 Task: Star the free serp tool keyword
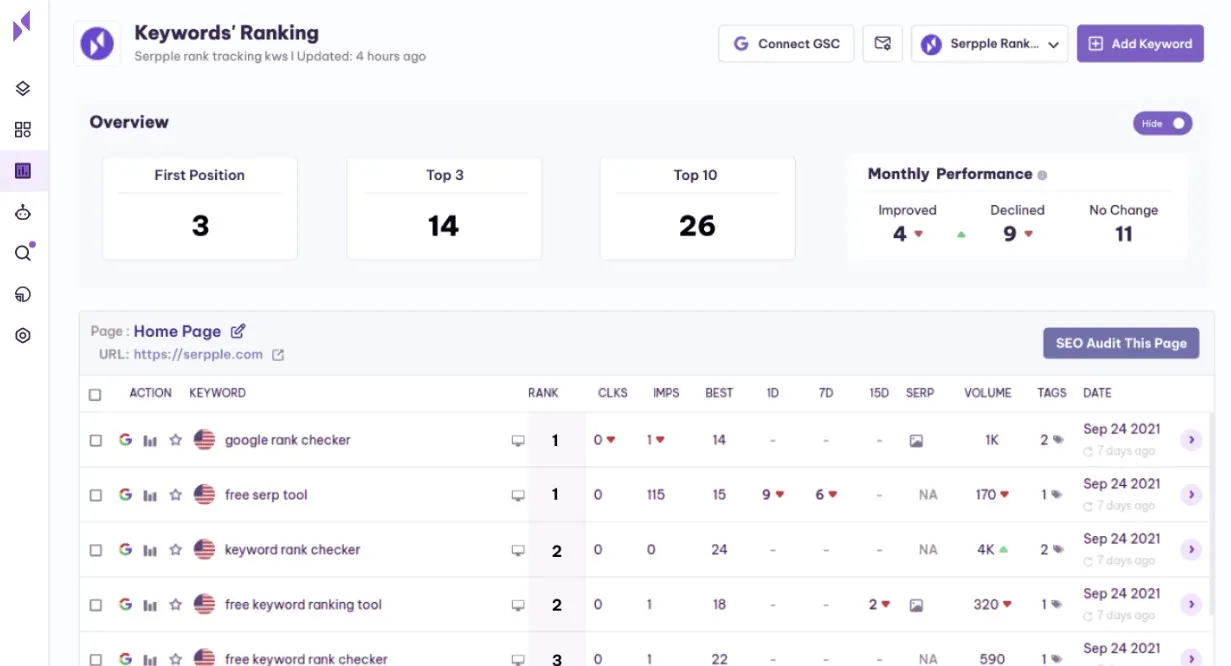[x=175, y=495]
